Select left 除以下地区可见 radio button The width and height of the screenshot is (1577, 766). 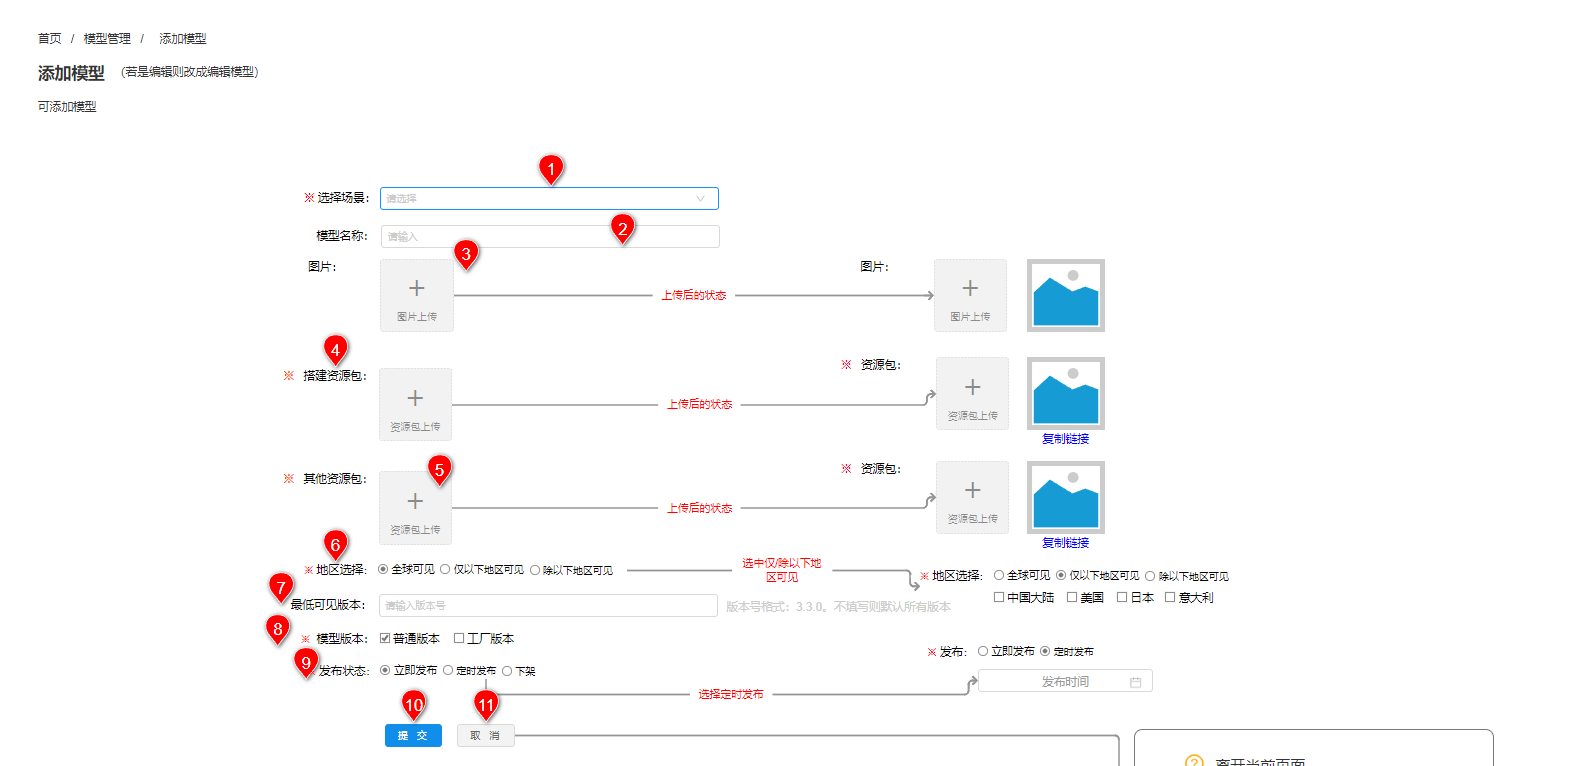[x=535, y=570]
